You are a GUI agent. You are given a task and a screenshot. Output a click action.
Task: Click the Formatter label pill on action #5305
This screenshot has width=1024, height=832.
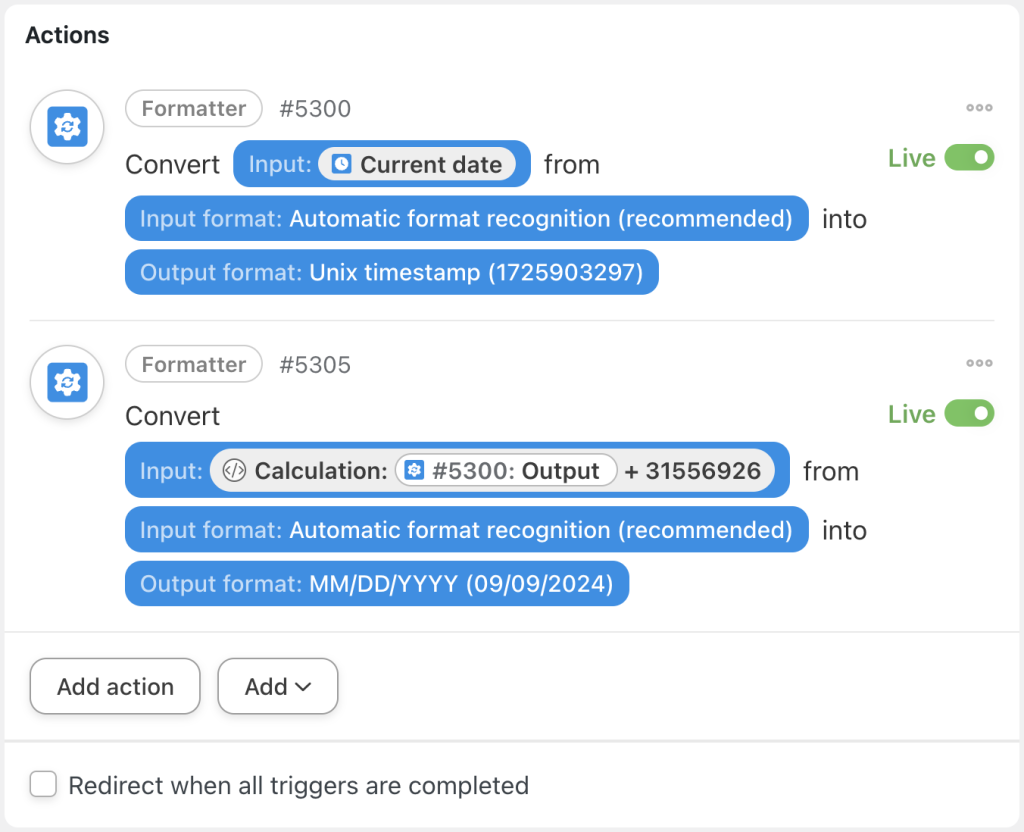click(x=193, y=364)
